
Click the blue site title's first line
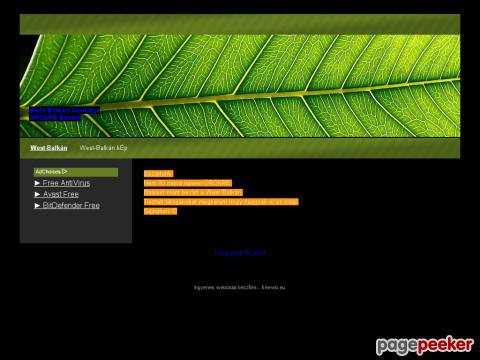tap(65, 110)
